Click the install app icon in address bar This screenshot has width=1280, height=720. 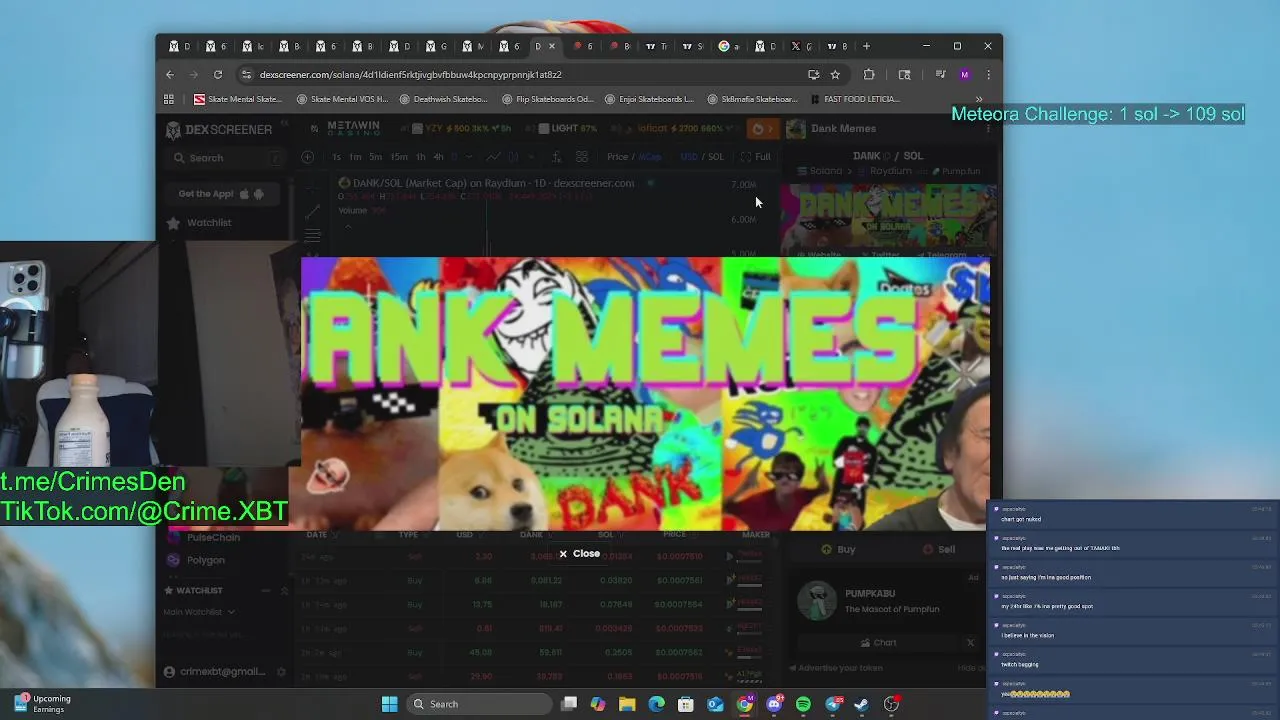click(x=813, y=74)
